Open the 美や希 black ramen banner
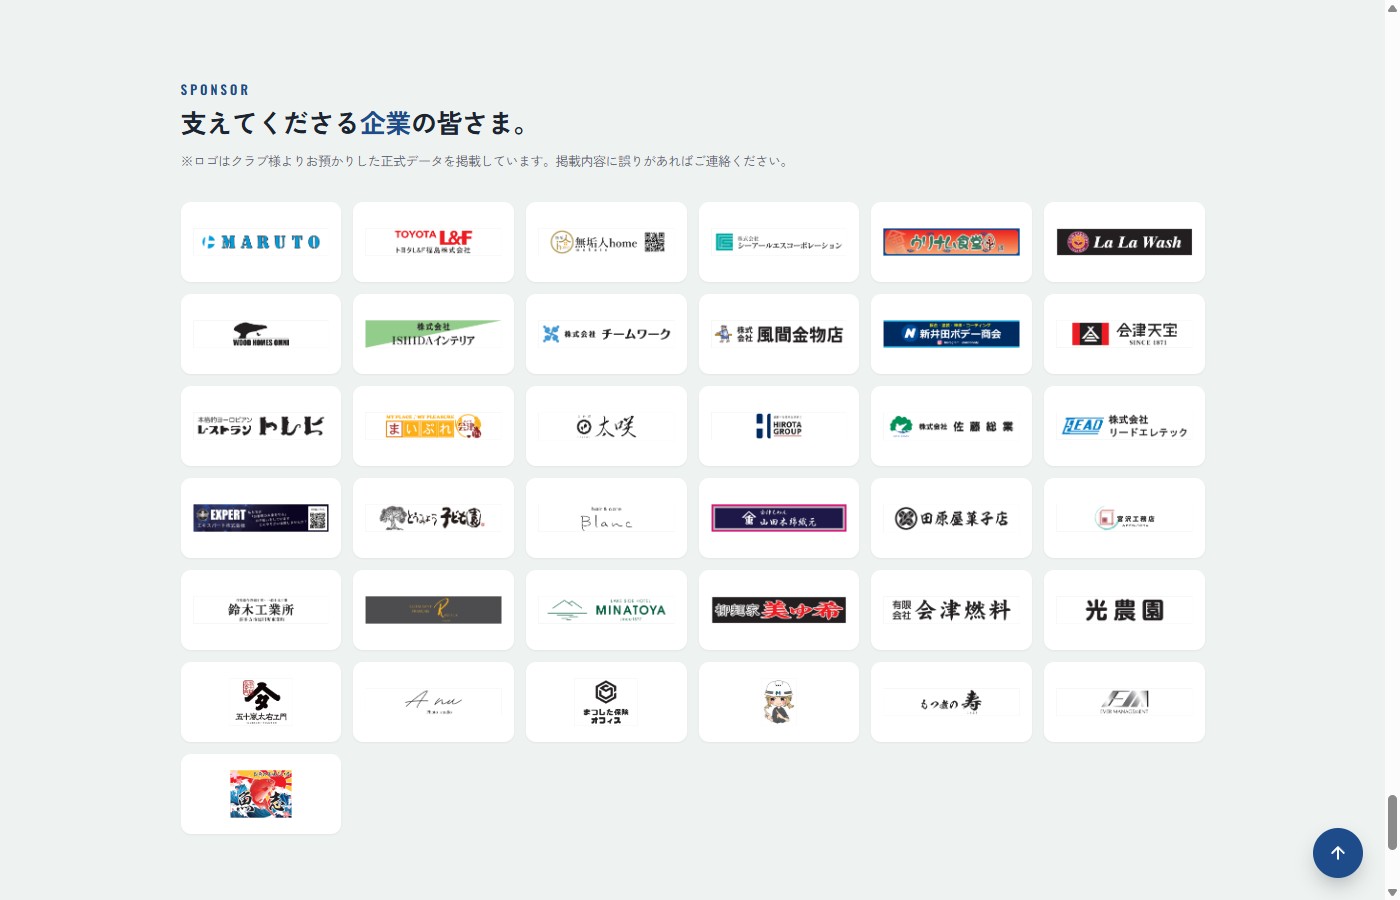The height and width of the screenshot is (900, 1400). pyautogui.click(x=779, y=610)
